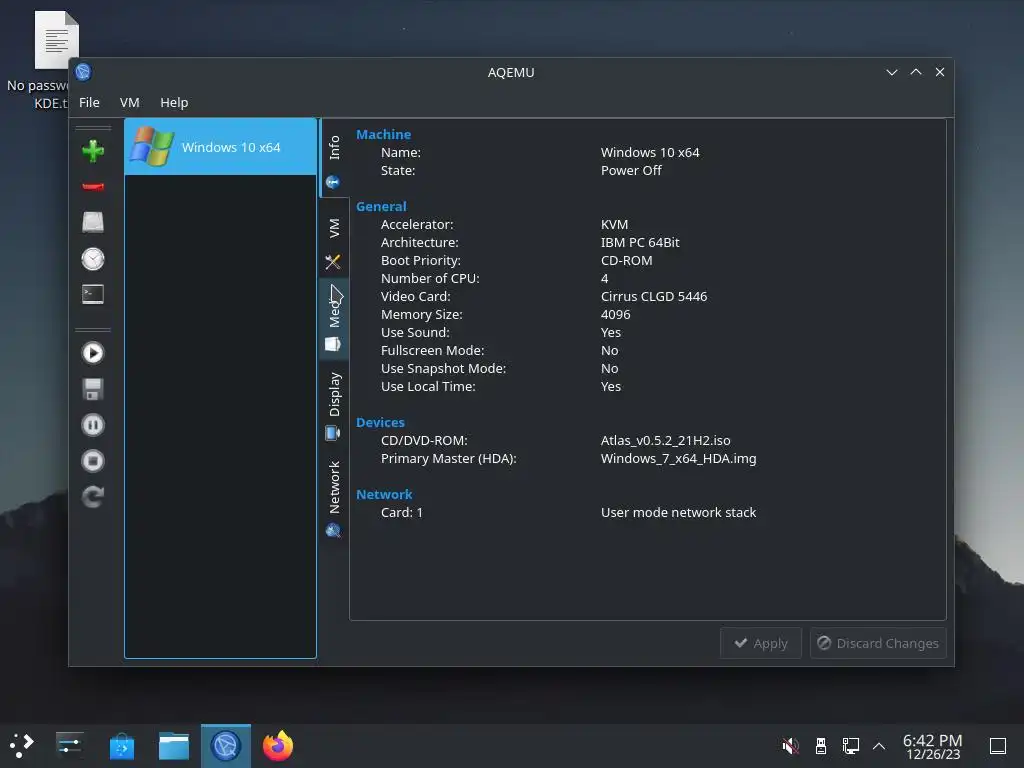Screen dimensions: 1024x768
Task: Open Discover store from taskbar
Action: 121,746
